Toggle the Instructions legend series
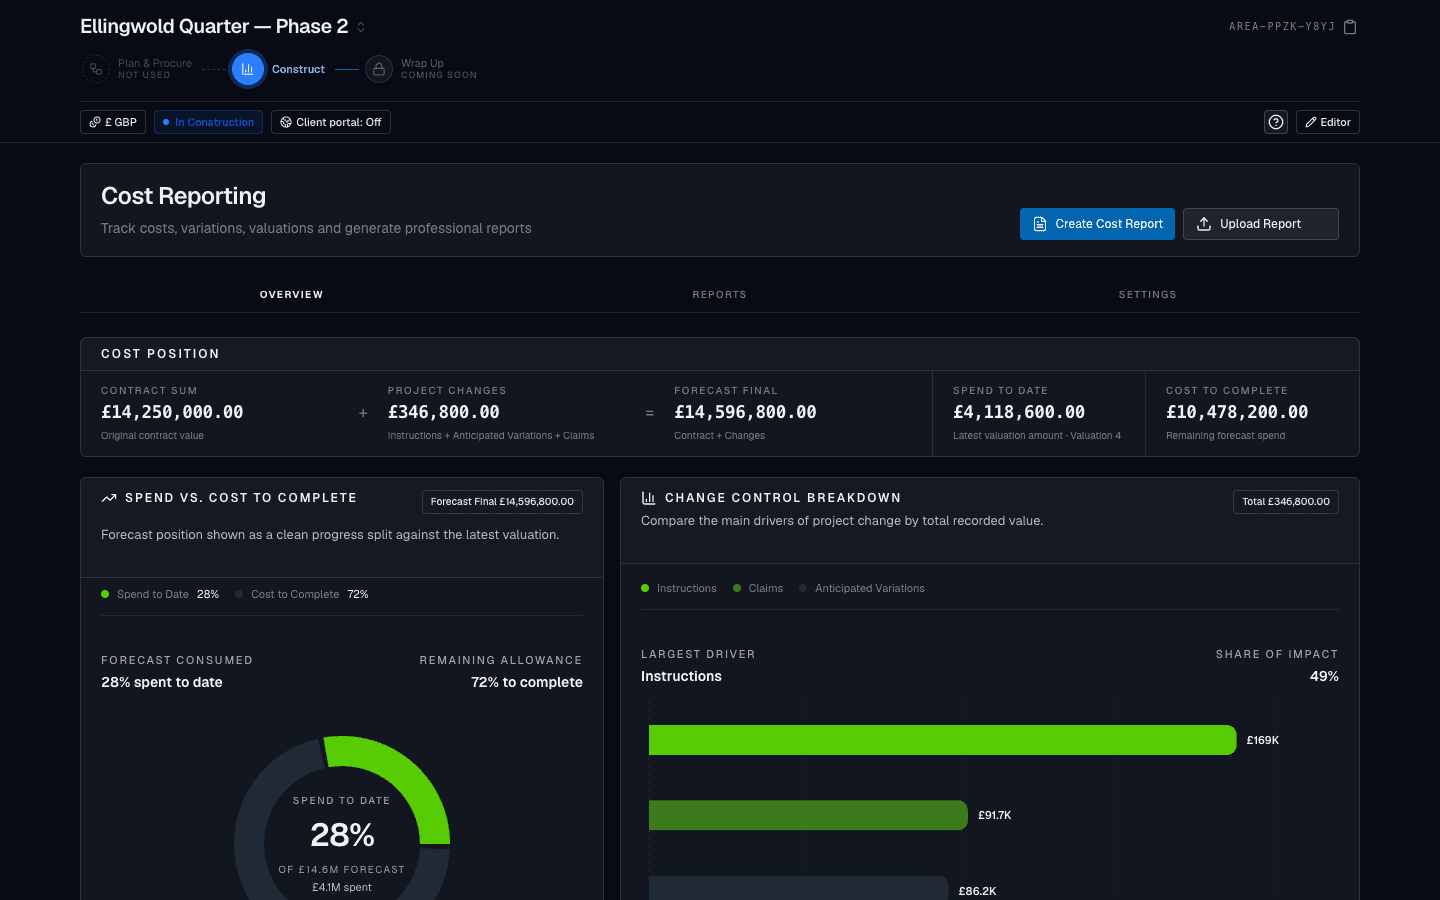 click(679, 588)
